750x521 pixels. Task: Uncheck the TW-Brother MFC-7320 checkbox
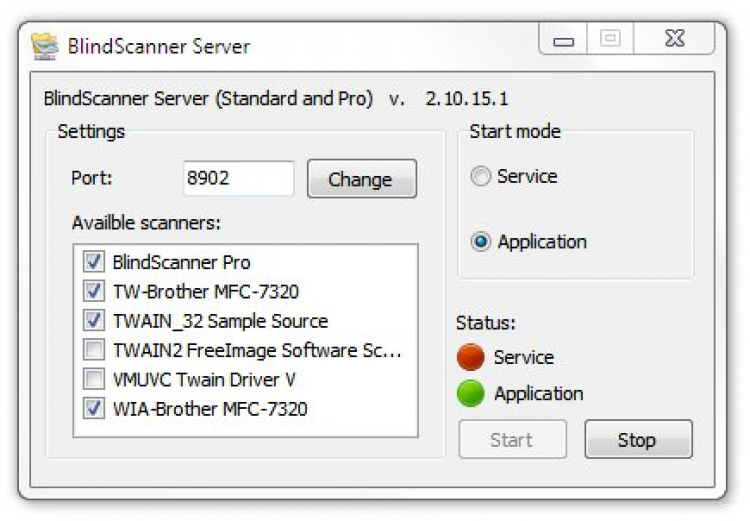tap(94, 292)
